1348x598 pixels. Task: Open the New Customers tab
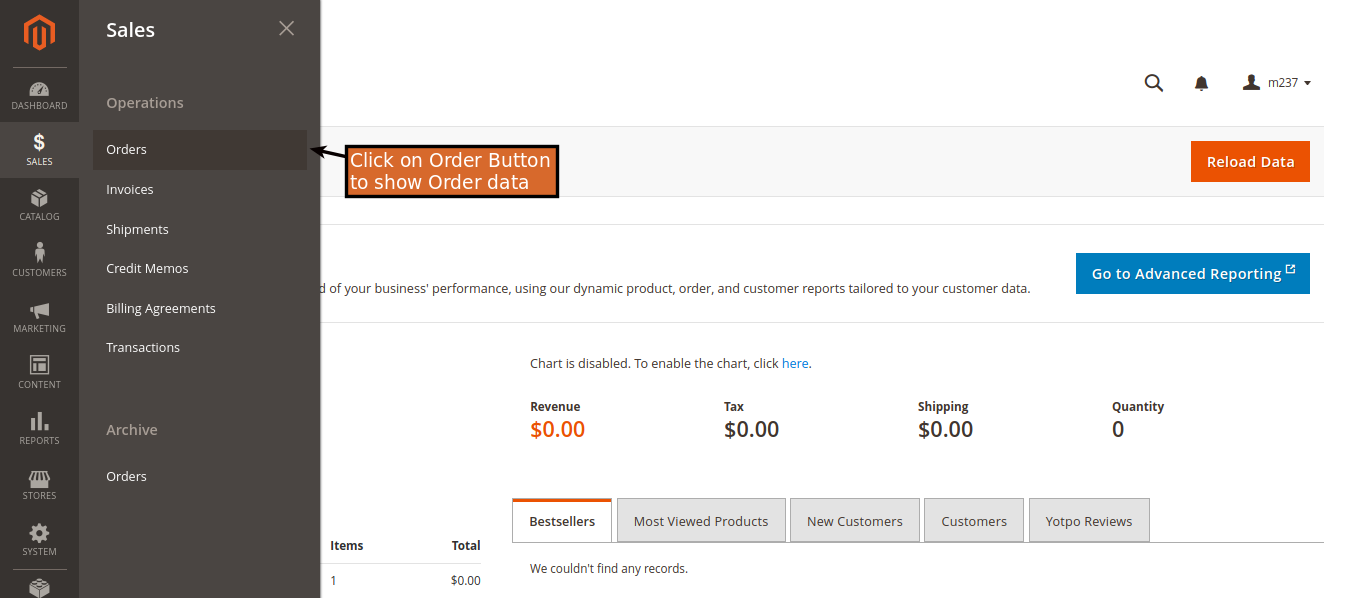click(854, 520)
